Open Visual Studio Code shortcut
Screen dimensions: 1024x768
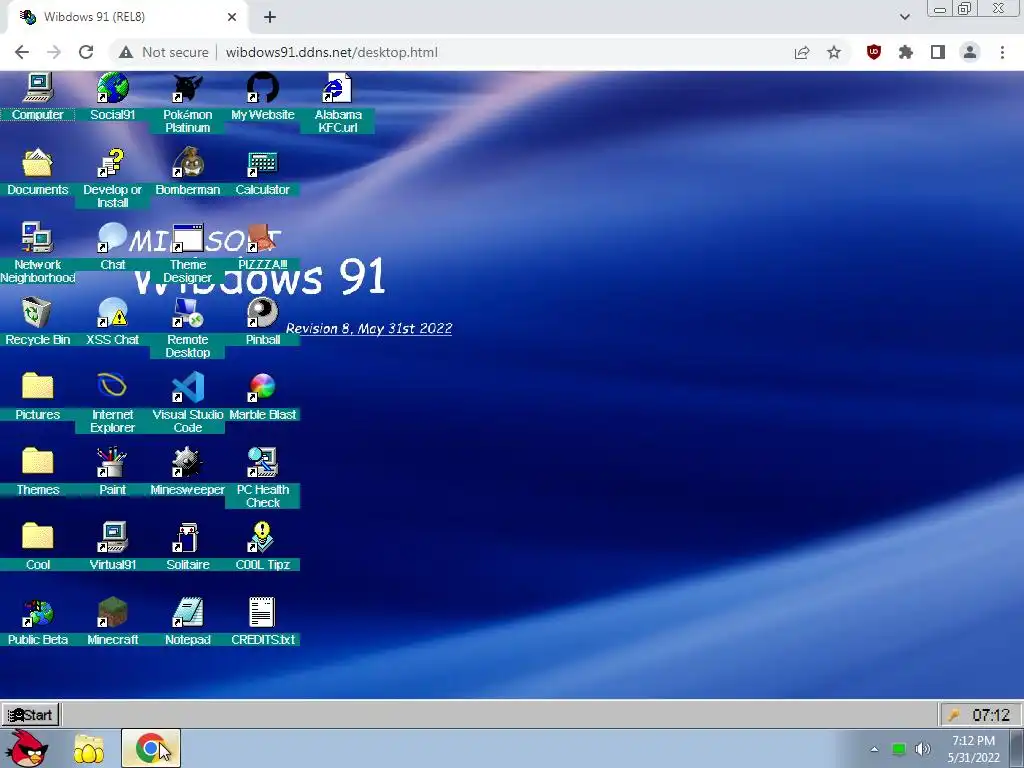[x=187, y=403]
